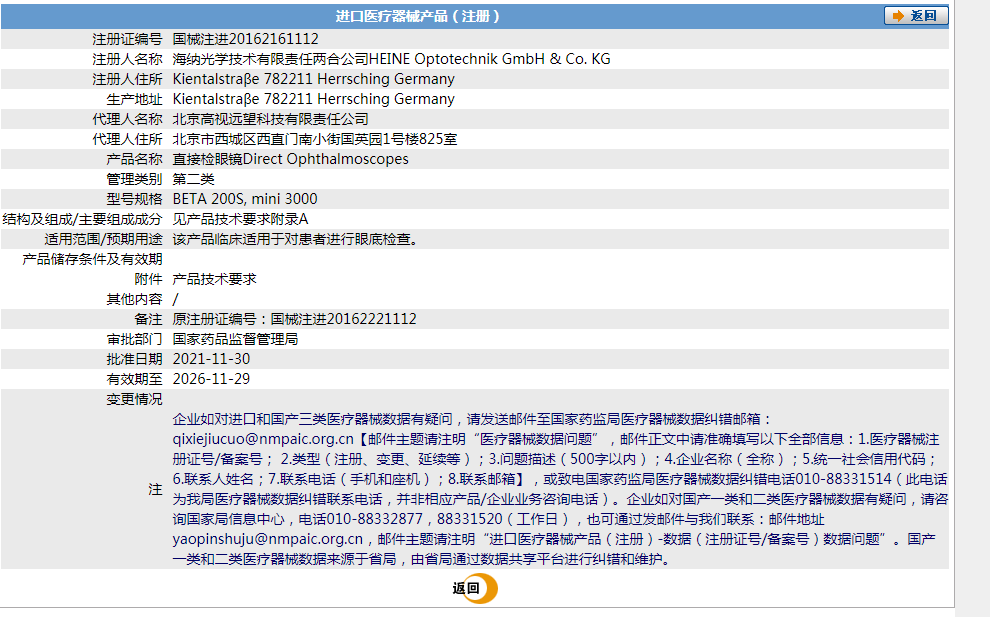Click the 注册人名称 field label
Viewport: 990px width, 617px height.
click(x=128, y=59)
